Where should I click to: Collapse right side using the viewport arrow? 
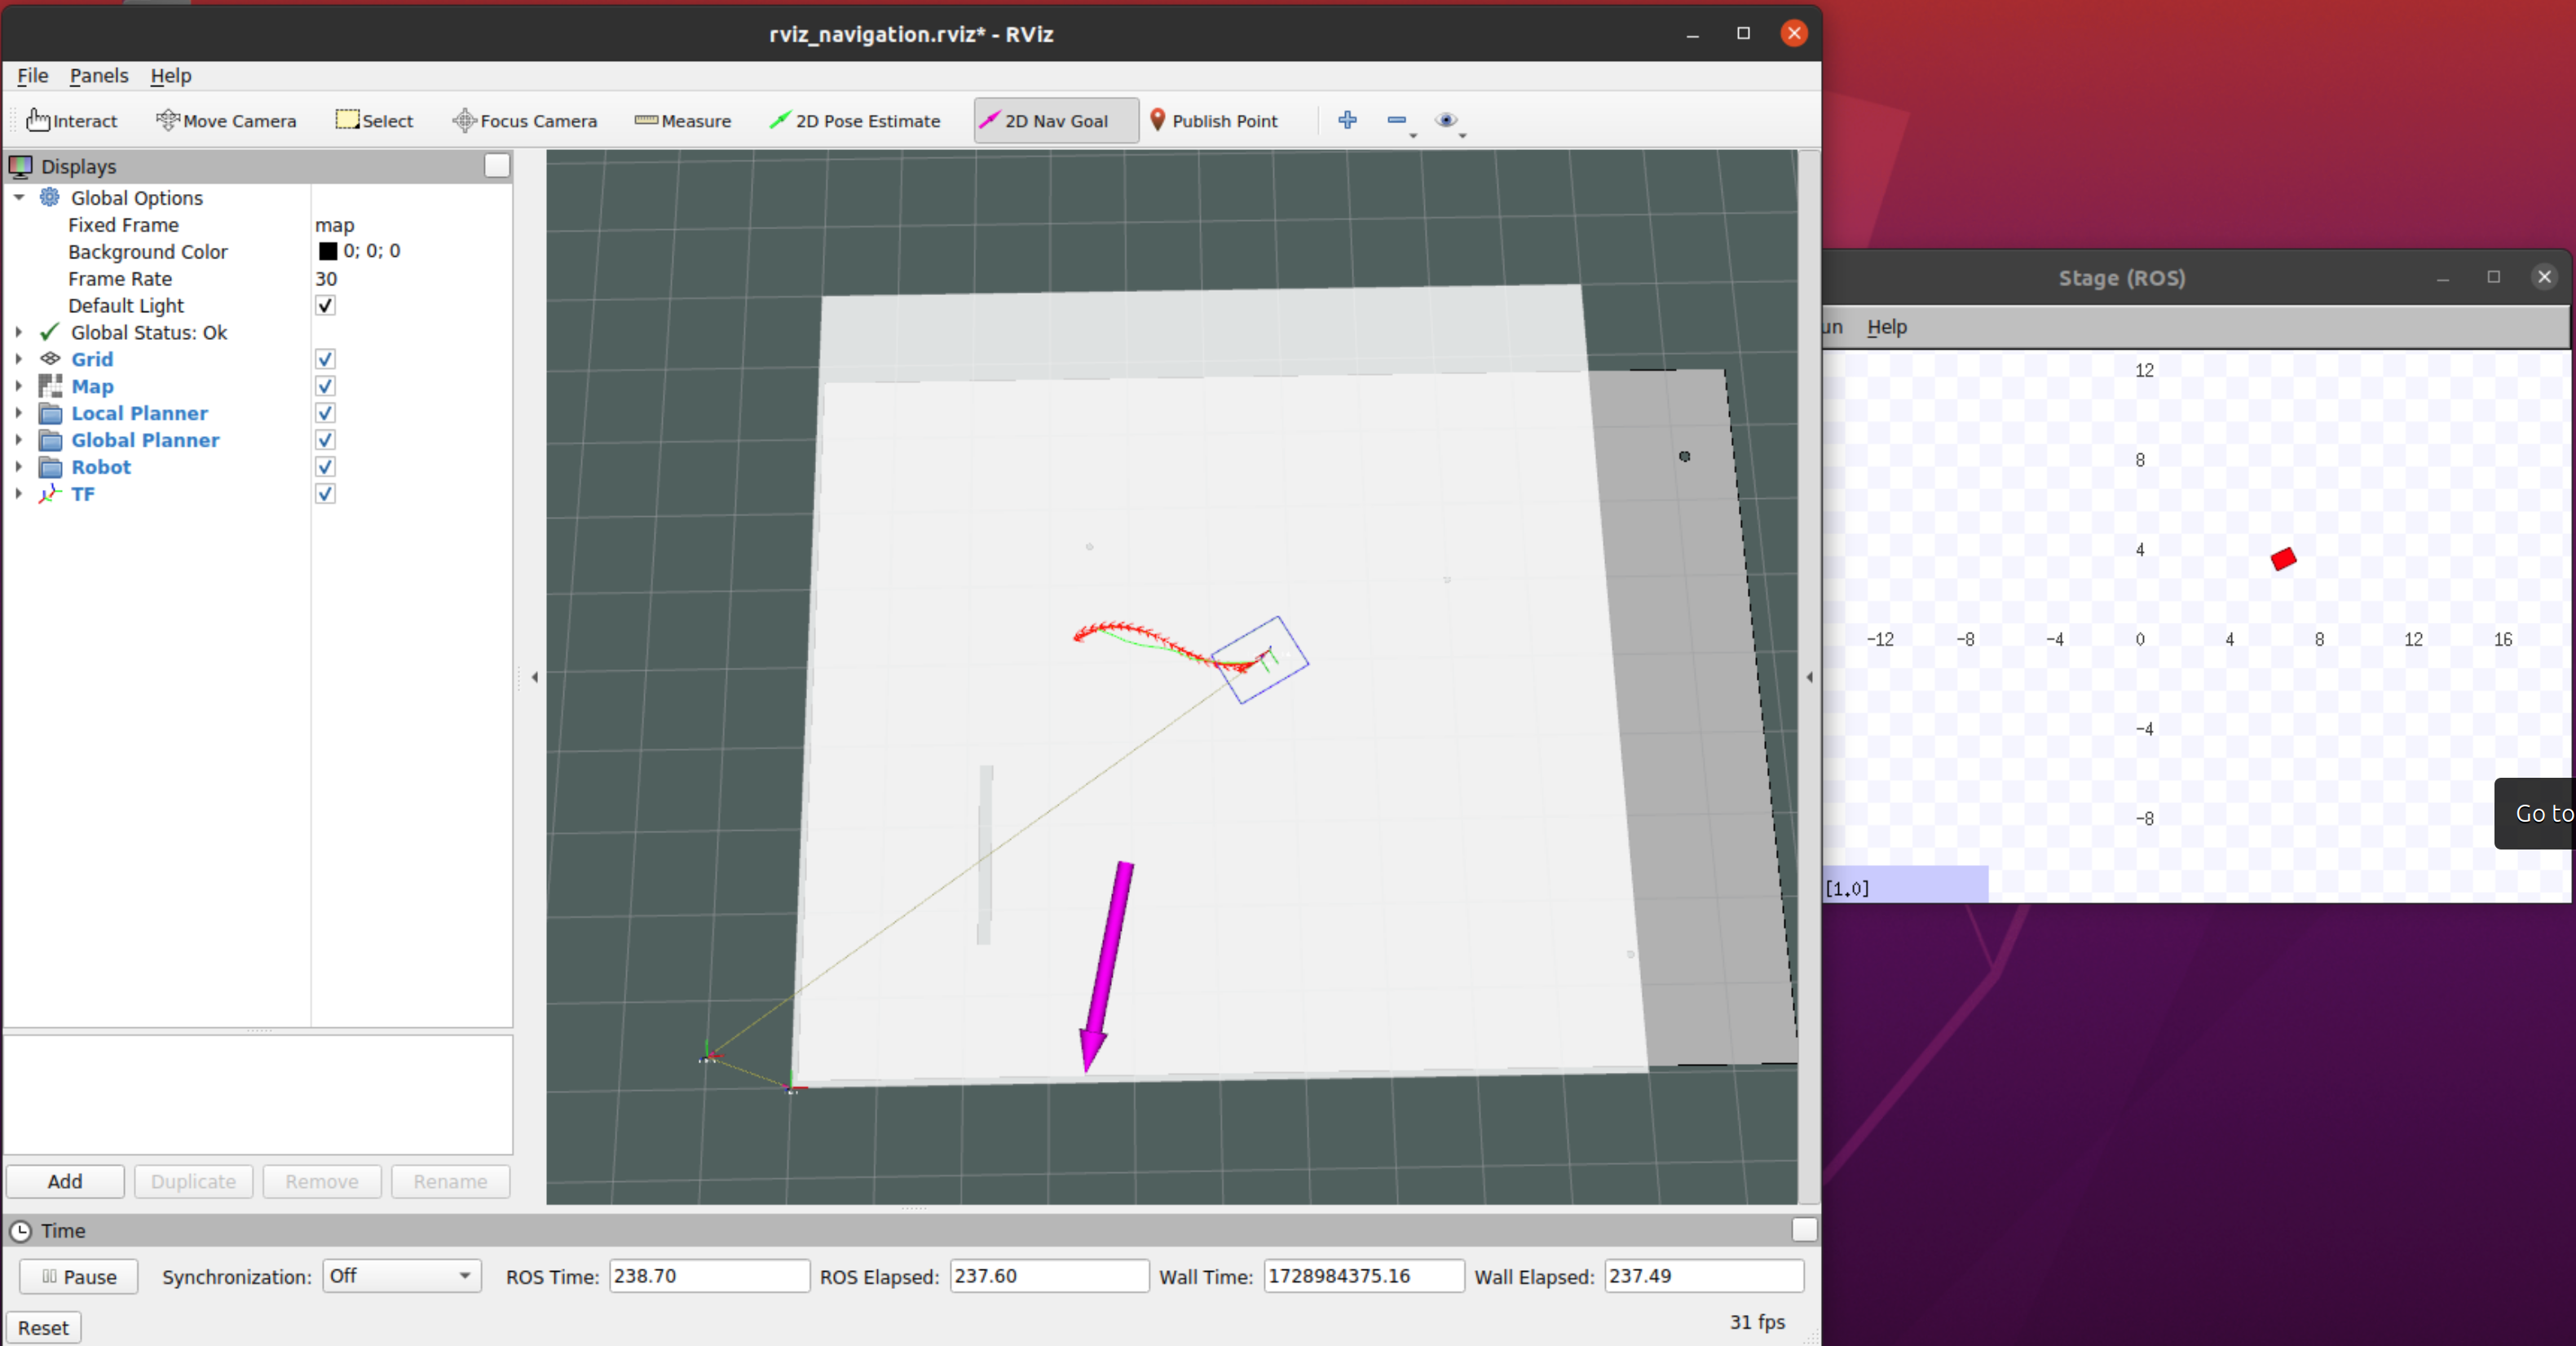[1809, 677]
